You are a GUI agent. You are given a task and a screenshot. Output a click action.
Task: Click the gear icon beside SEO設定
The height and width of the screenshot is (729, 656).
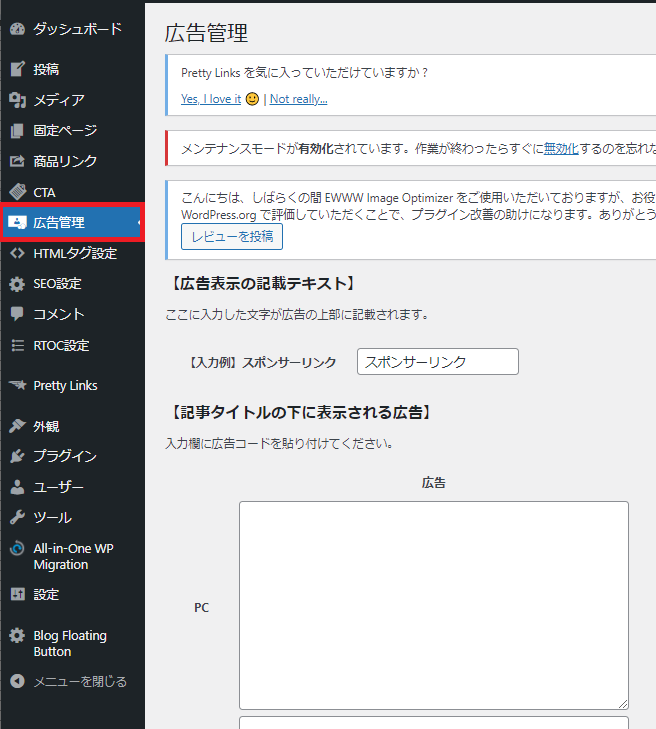point(17,284)
